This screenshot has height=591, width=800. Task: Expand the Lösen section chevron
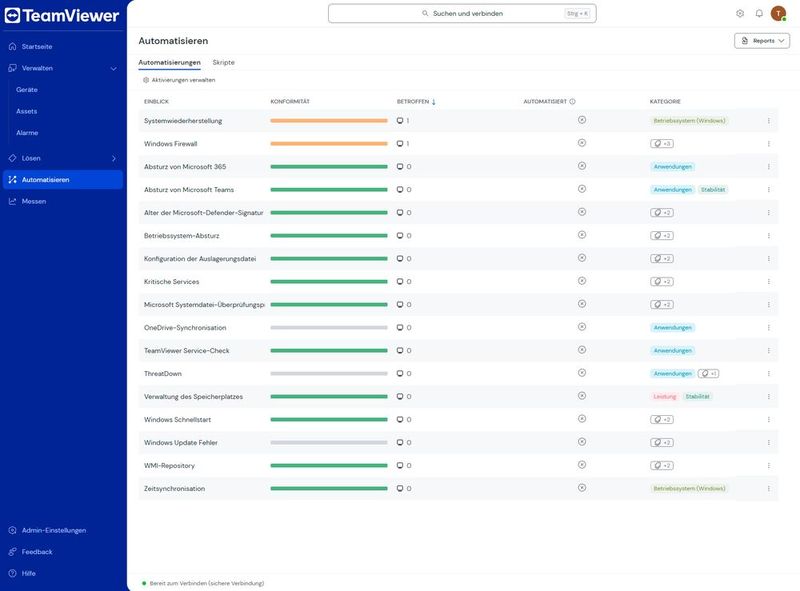[x=113, y=158]
